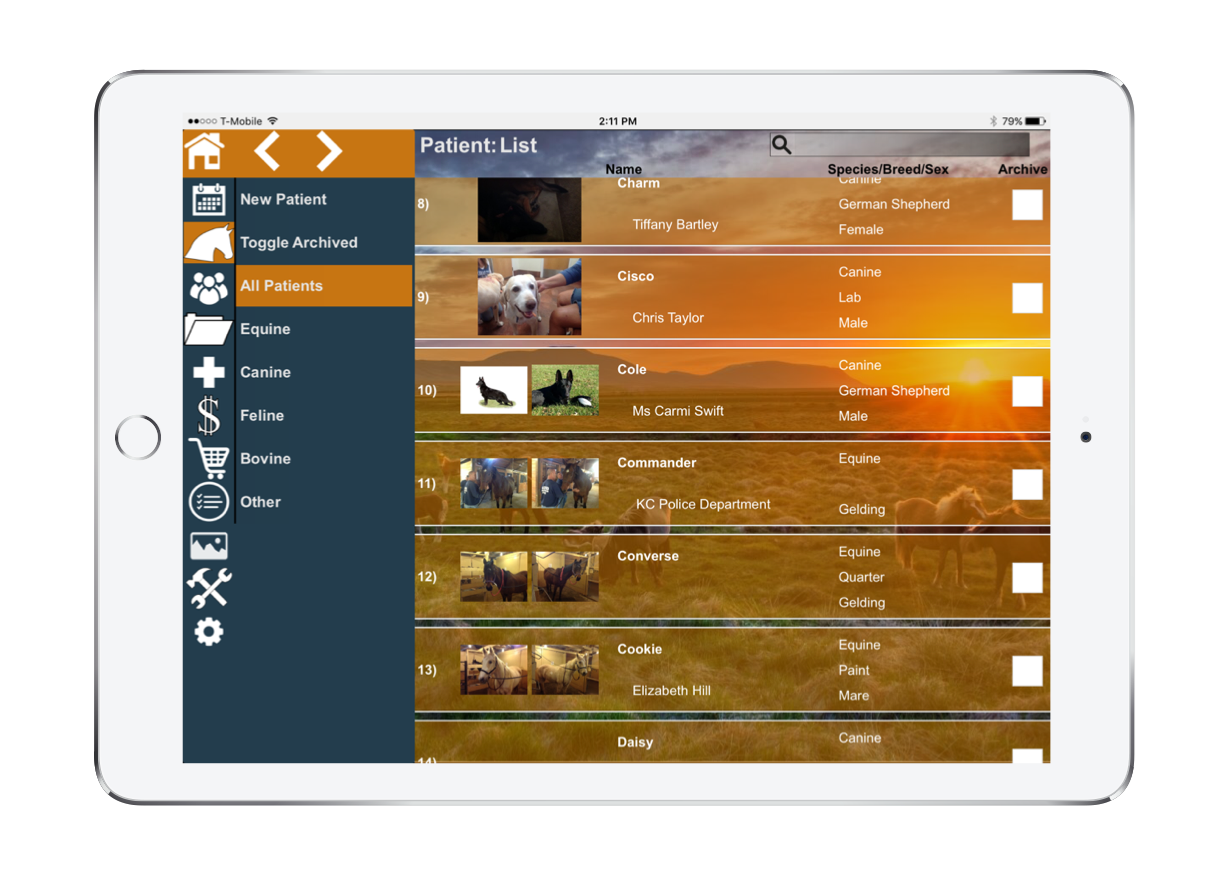
Task: Open the folder icon in sidebar
Action: [208, 329]
